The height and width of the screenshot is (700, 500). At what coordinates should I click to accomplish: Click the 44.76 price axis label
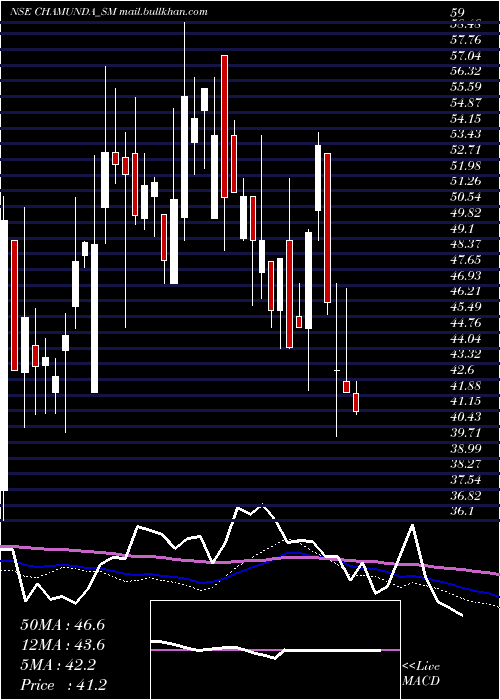click(x=466, y=323)
